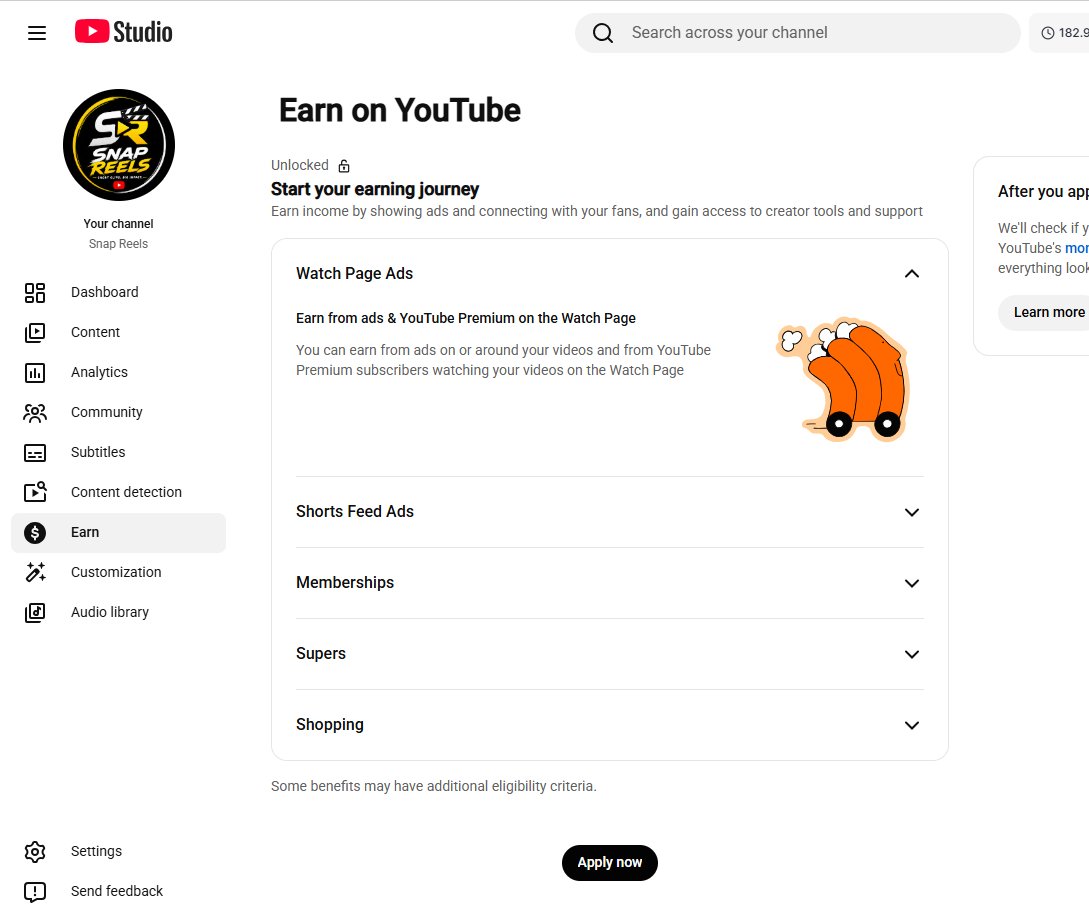This screenshot has width=1089, height=910.
Task: Click the Subtitles icon in sidebar
Action: click(35, 453)
